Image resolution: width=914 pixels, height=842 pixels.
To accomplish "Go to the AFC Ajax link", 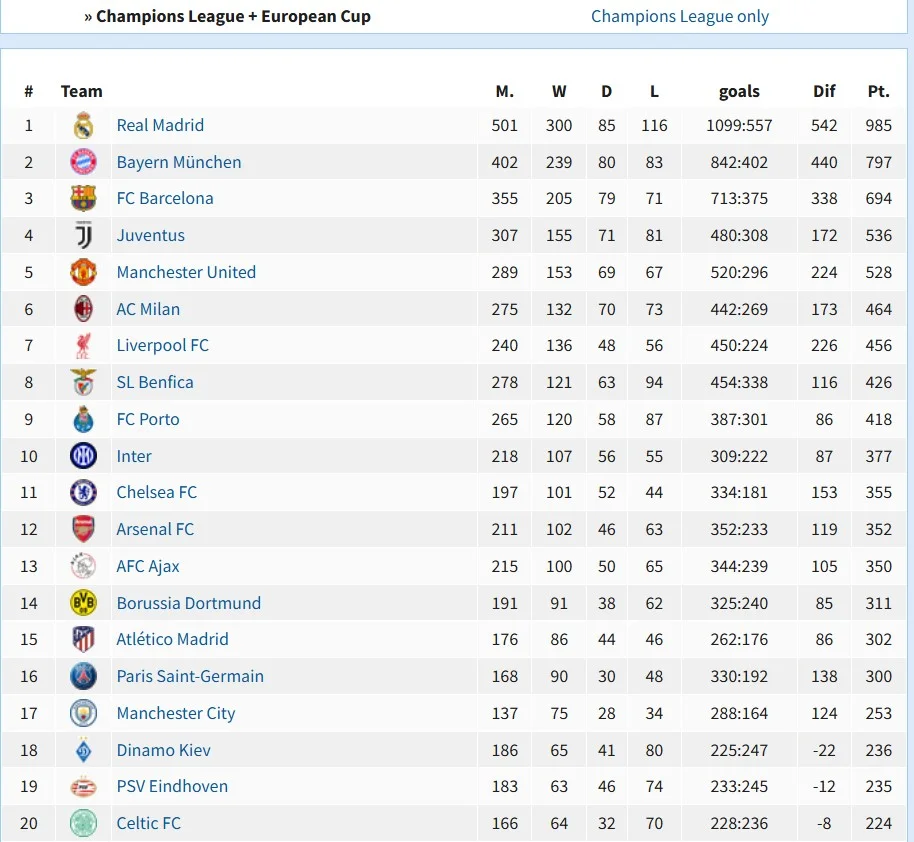I will click(148, 566).
